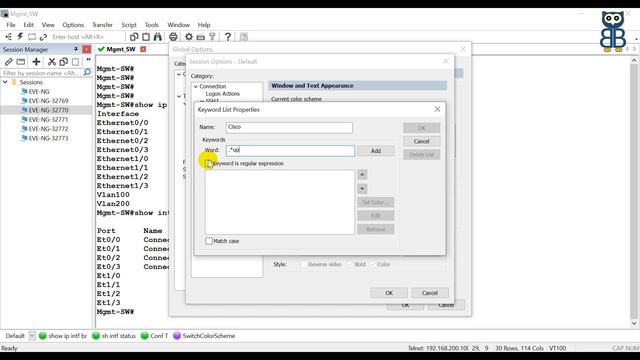Click the key icon left of the Help icon
640x360 pixels.
(x=212, y=37)
